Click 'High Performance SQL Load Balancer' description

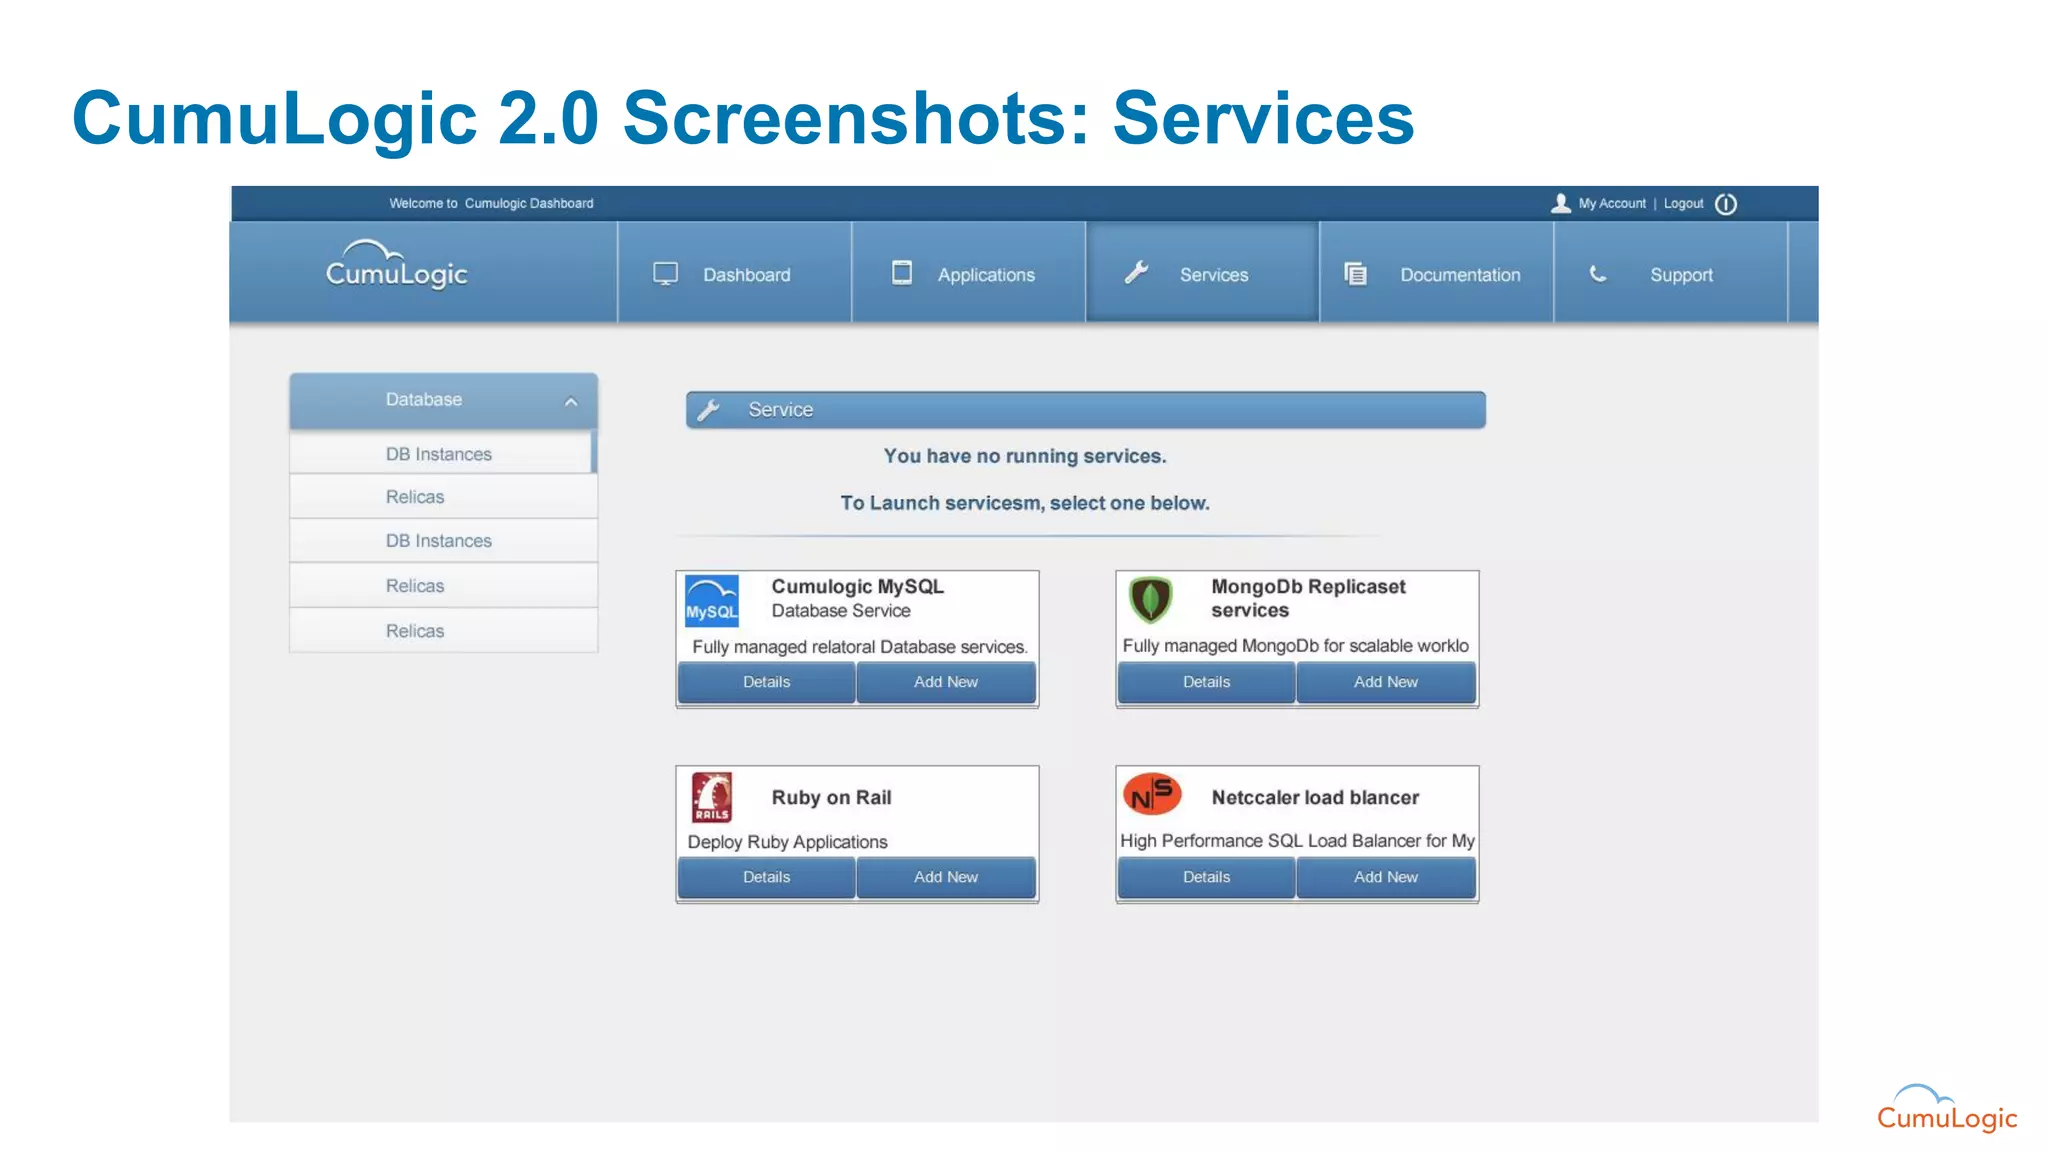1297,841
